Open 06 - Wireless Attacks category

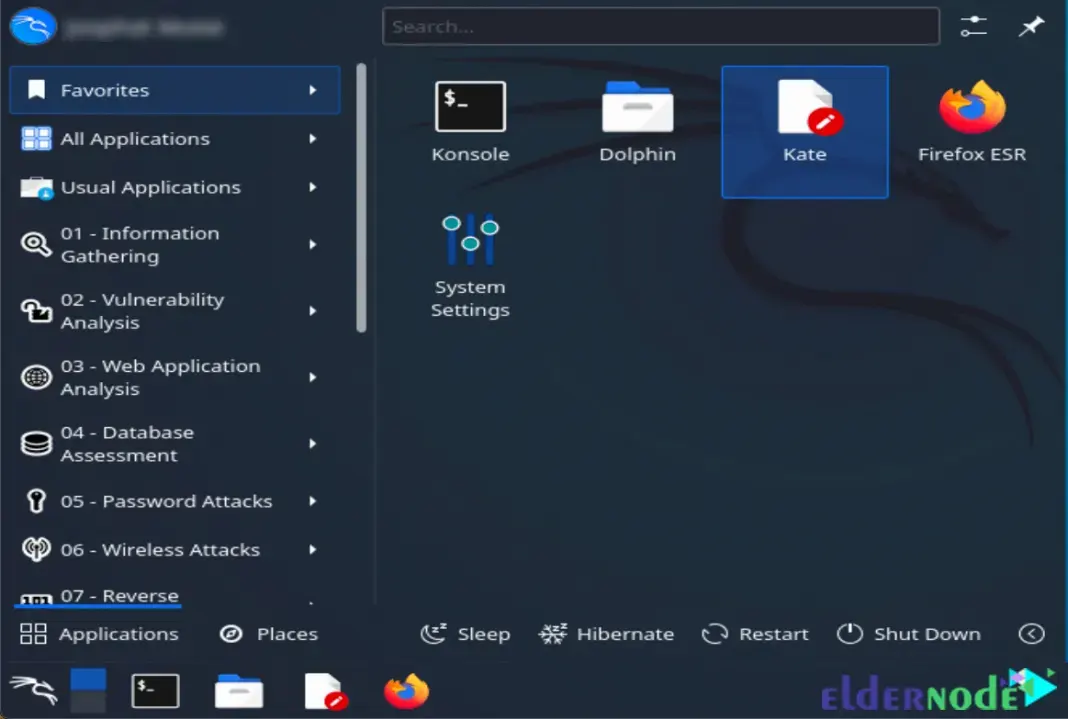[x=175, y=549]
